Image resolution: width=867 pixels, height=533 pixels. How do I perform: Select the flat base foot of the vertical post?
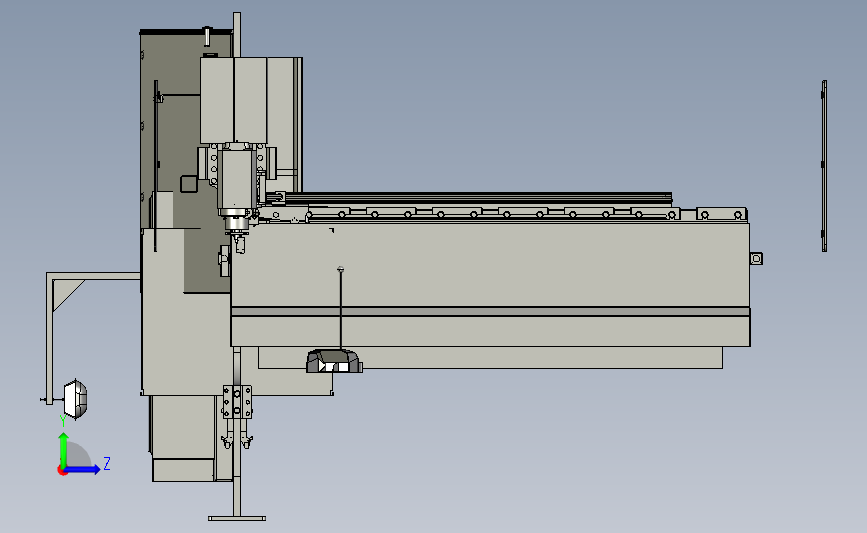[x=237, y=518]
